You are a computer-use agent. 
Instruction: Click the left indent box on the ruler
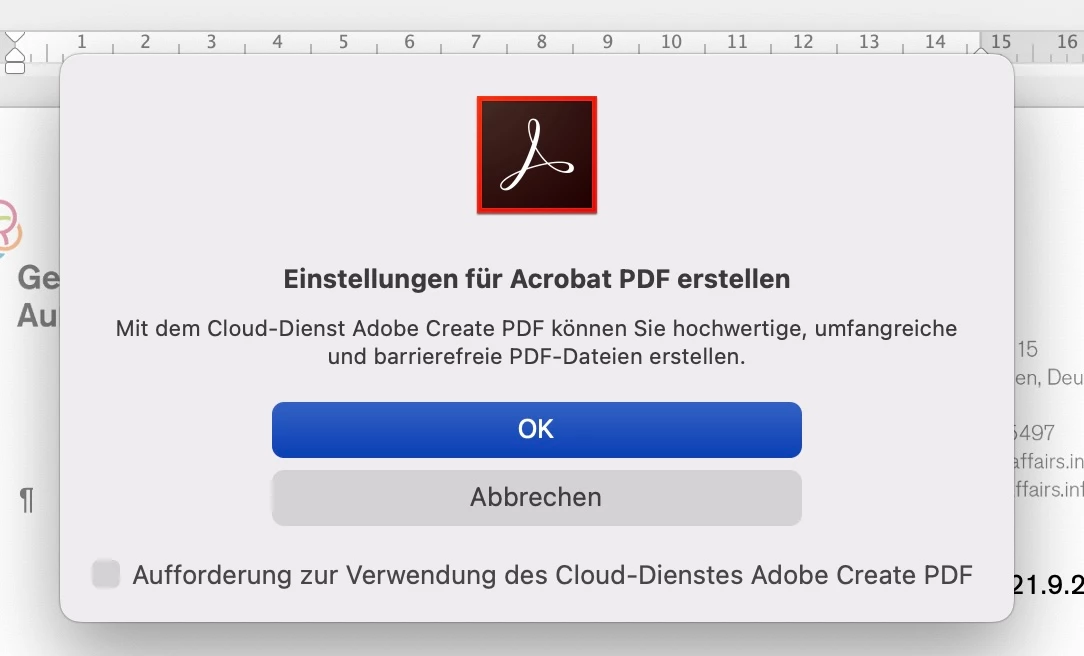pyautogui.click(x=15, y=68)
